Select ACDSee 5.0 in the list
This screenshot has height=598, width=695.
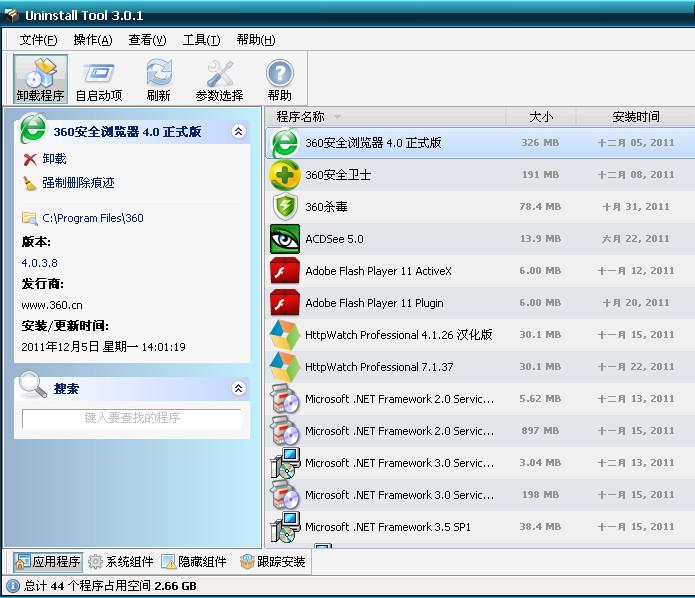click(480, 238)
